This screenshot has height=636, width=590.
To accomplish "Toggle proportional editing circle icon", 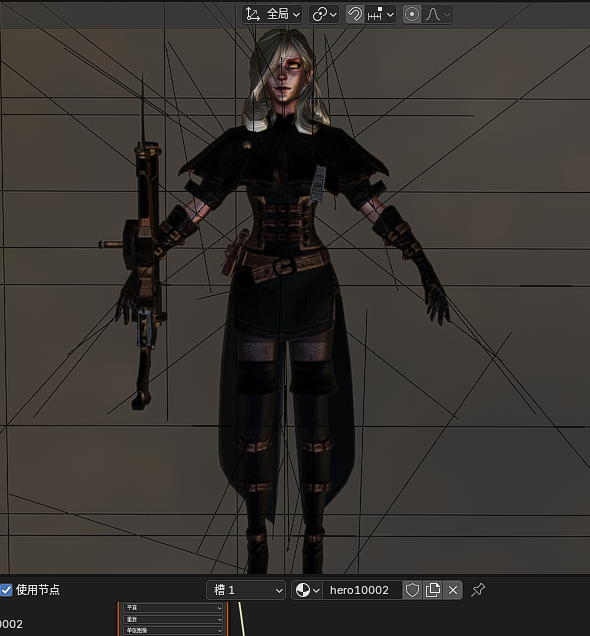I will pos(412,15).
